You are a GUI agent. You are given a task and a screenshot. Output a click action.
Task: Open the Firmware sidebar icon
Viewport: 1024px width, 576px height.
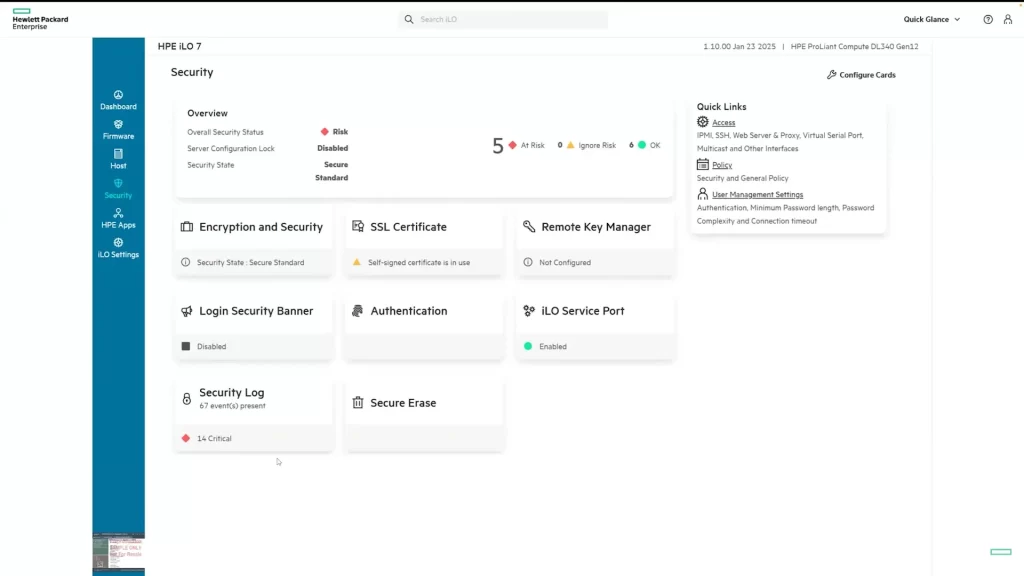(118, 124)
